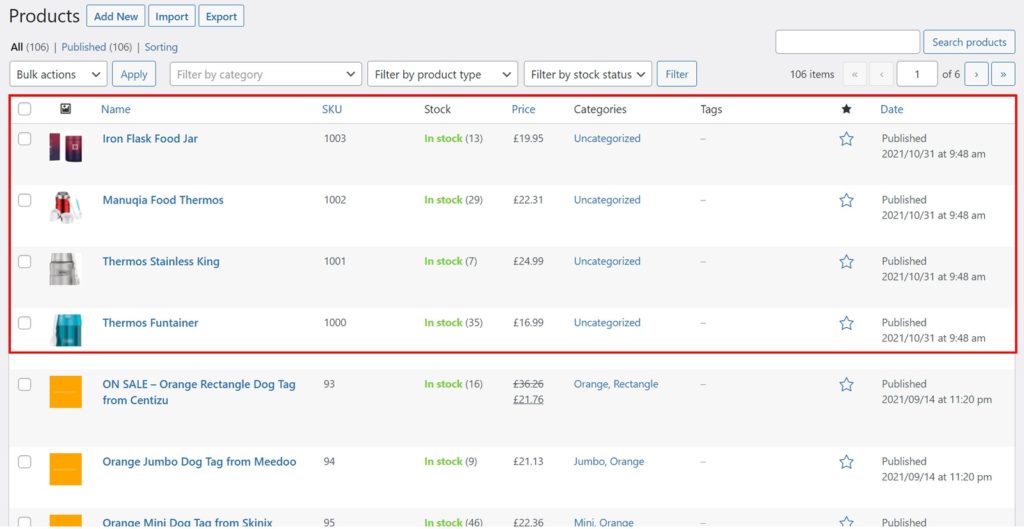Image resolution: width=1024 pixels, height=529 pixels.
Task: Open the Thermos Funtainer product link
Action: click(x=150, y=323)
